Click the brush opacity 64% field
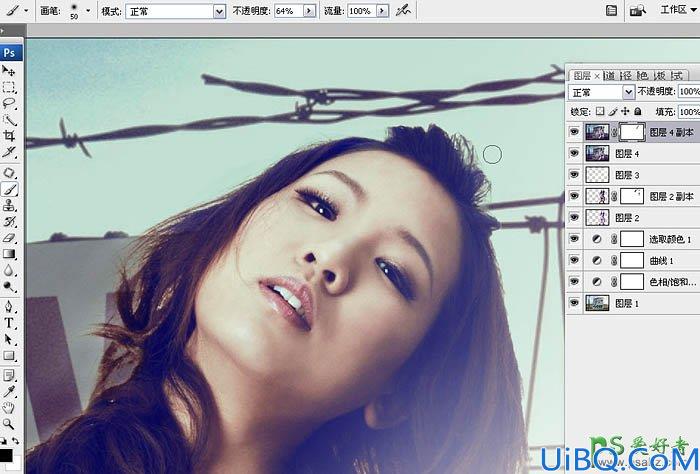Viewport: 700px width, 474px height. (x=288, y=11)
